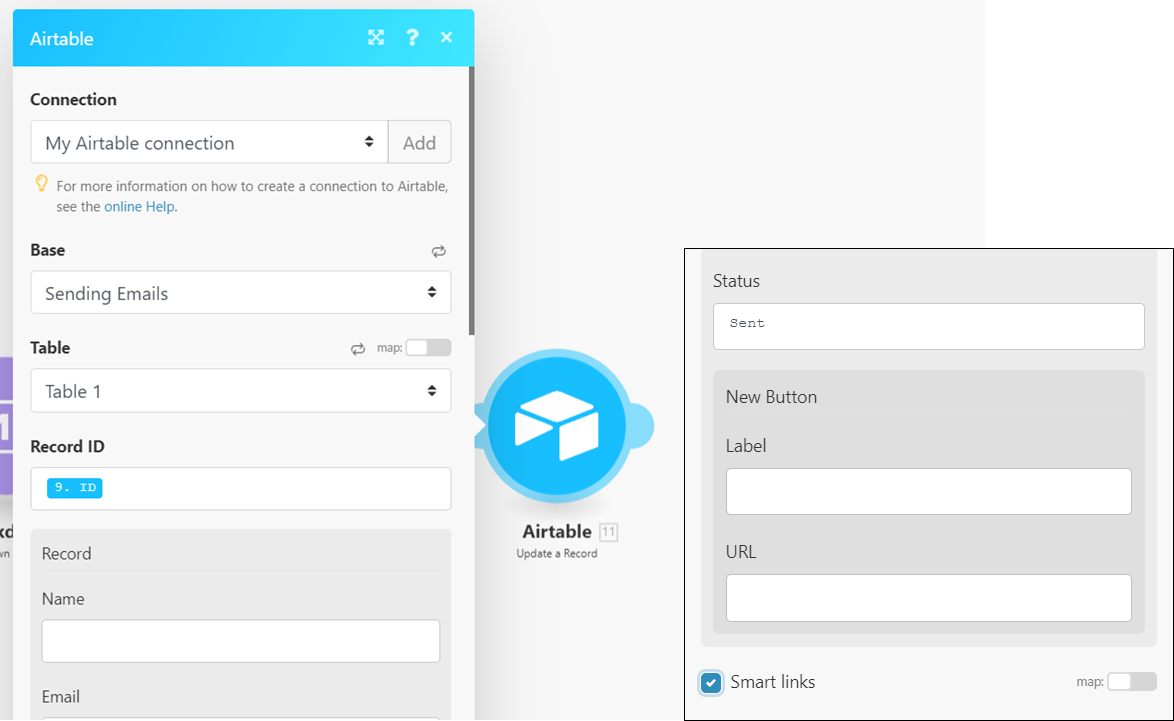Viewport: 1174px width, 721px height.
Task: Click the Record ID input field
Action: pos(241,489)
